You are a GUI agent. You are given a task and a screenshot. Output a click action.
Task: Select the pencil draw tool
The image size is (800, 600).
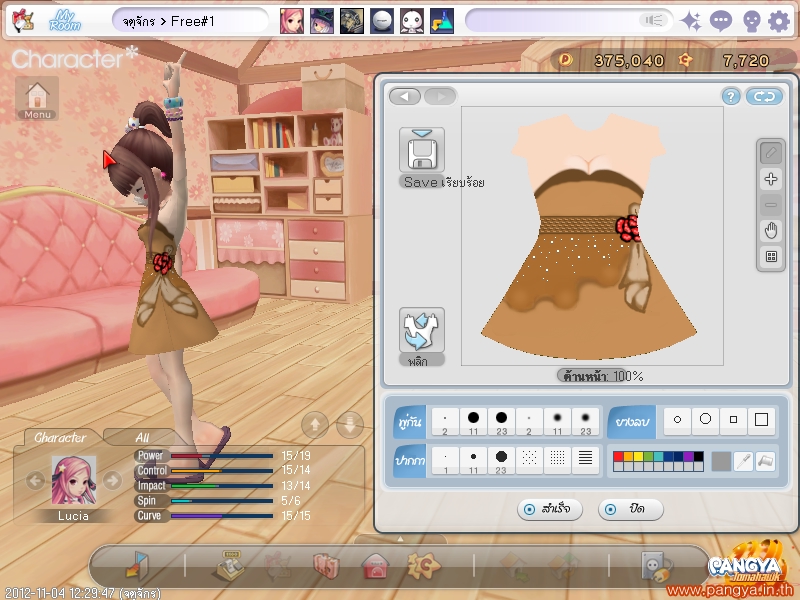coord(771,153)
